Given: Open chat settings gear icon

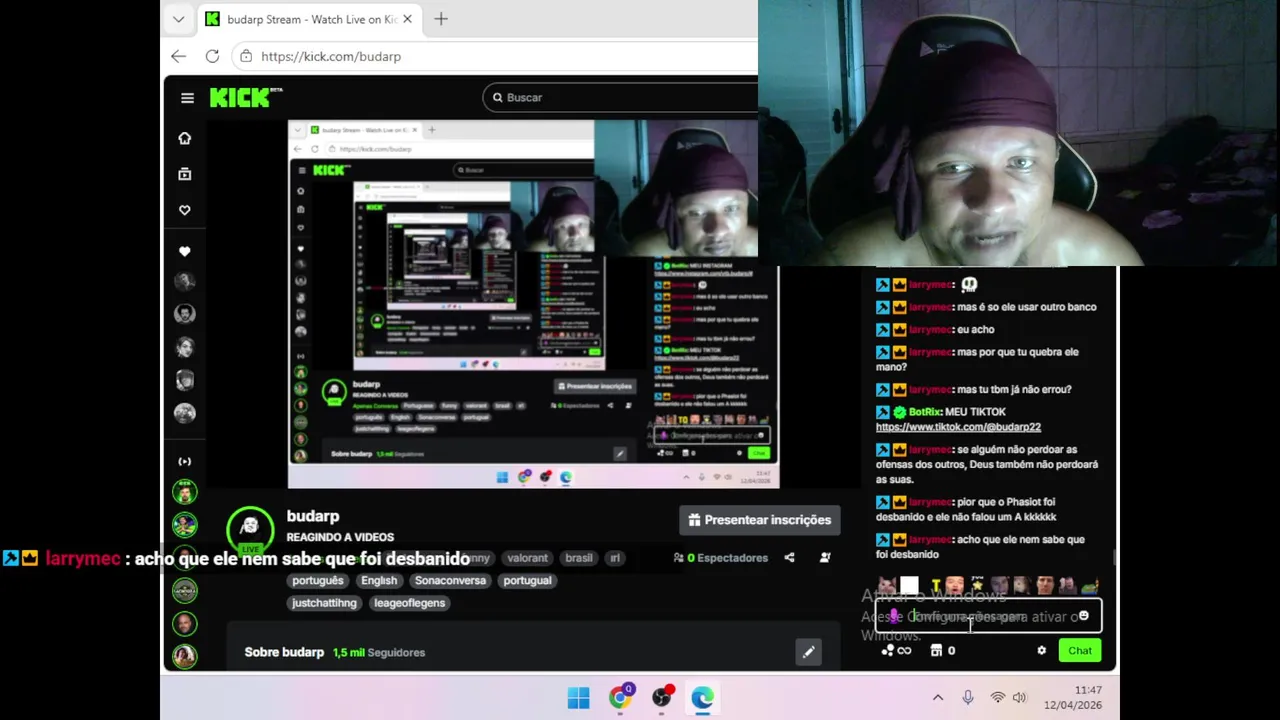Looking at the screenshot, I should point(1041,650).
